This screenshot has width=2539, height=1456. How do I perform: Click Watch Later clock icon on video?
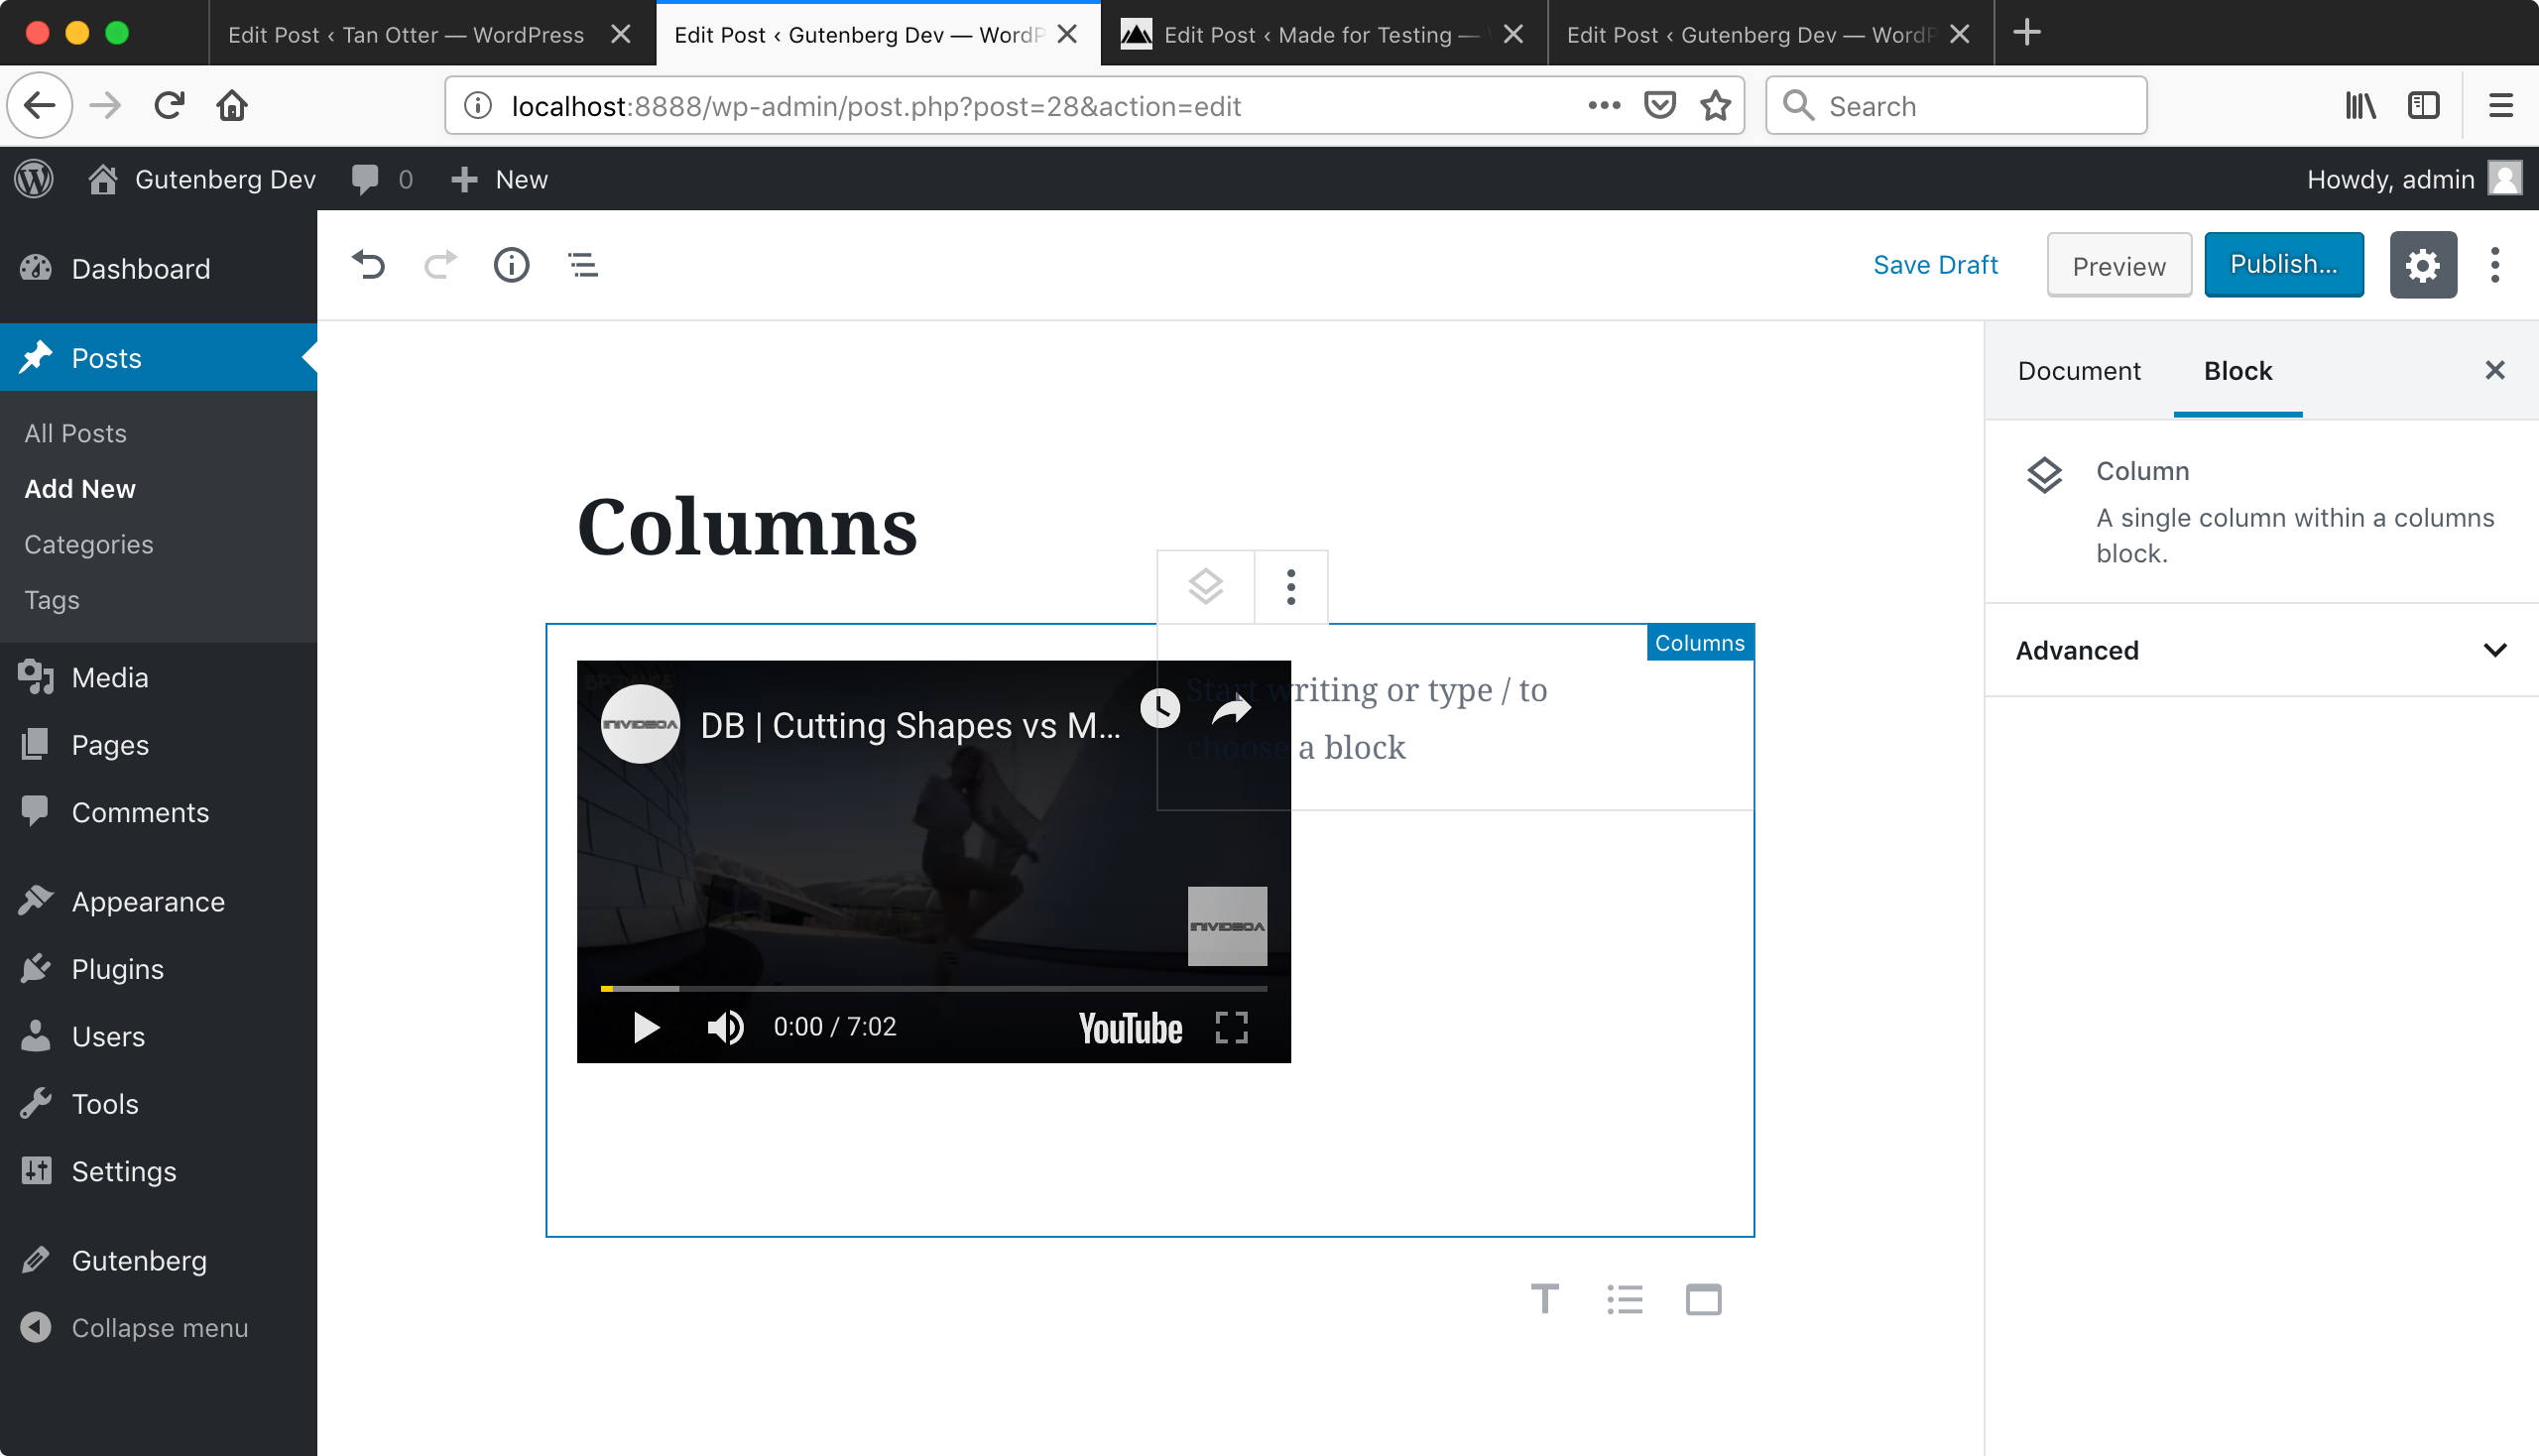(x=1160, y=709)
